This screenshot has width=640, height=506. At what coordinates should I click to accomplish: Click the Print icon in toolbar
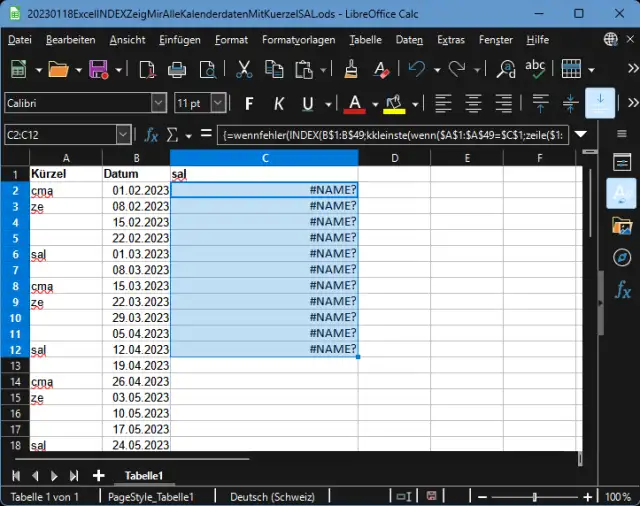(x=177, y=69)
